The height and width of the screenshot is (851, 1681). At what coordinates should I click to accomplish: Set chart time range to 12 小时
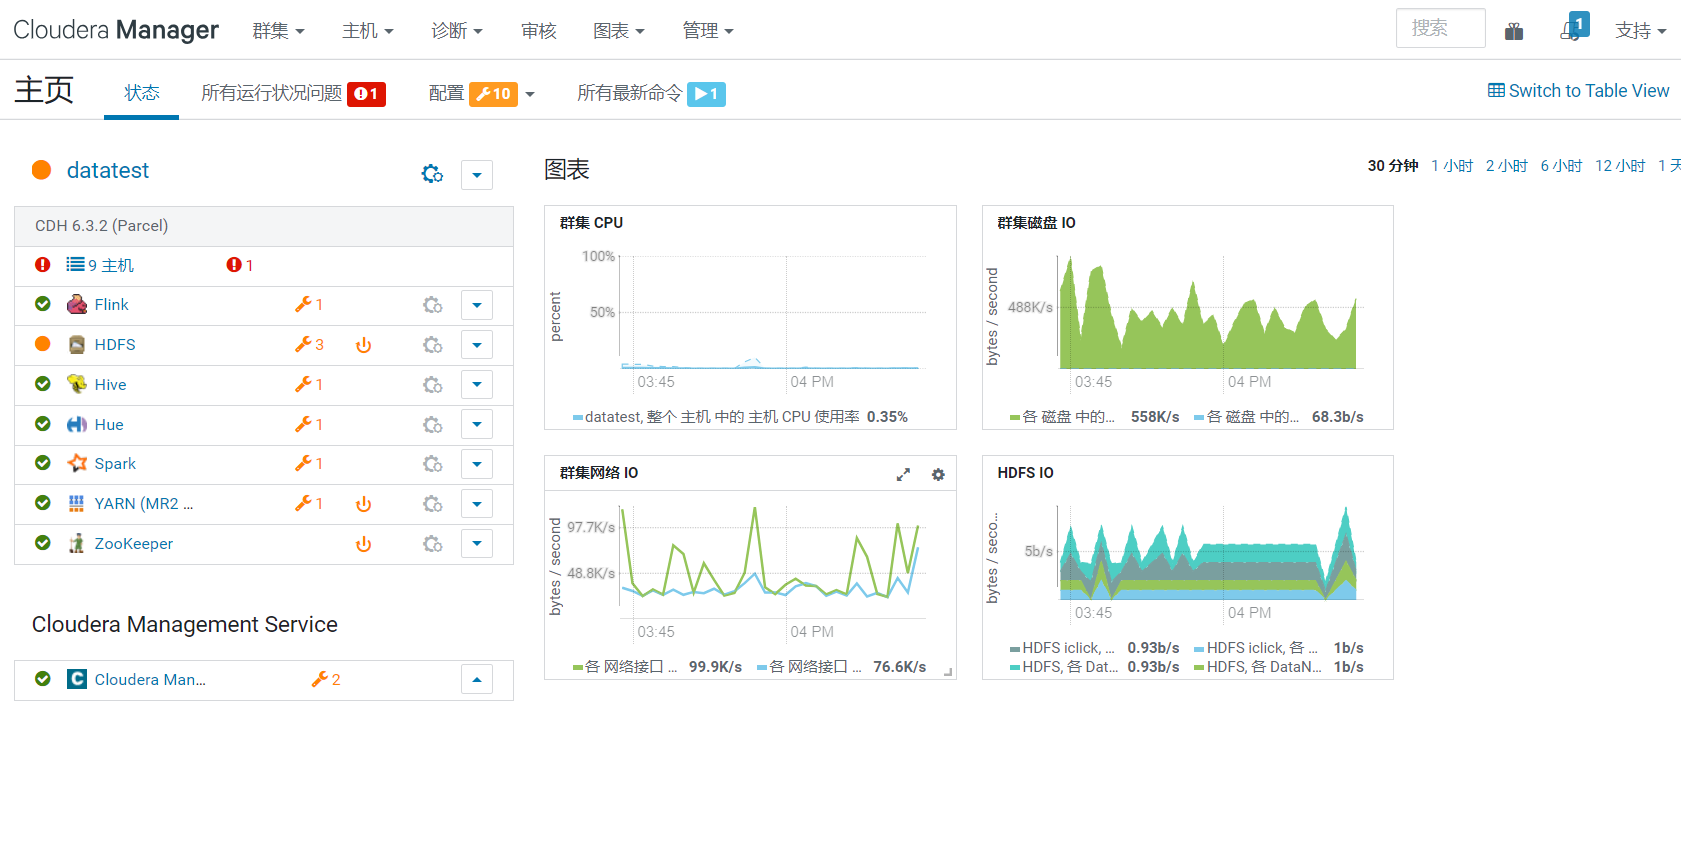point(1620,166)
